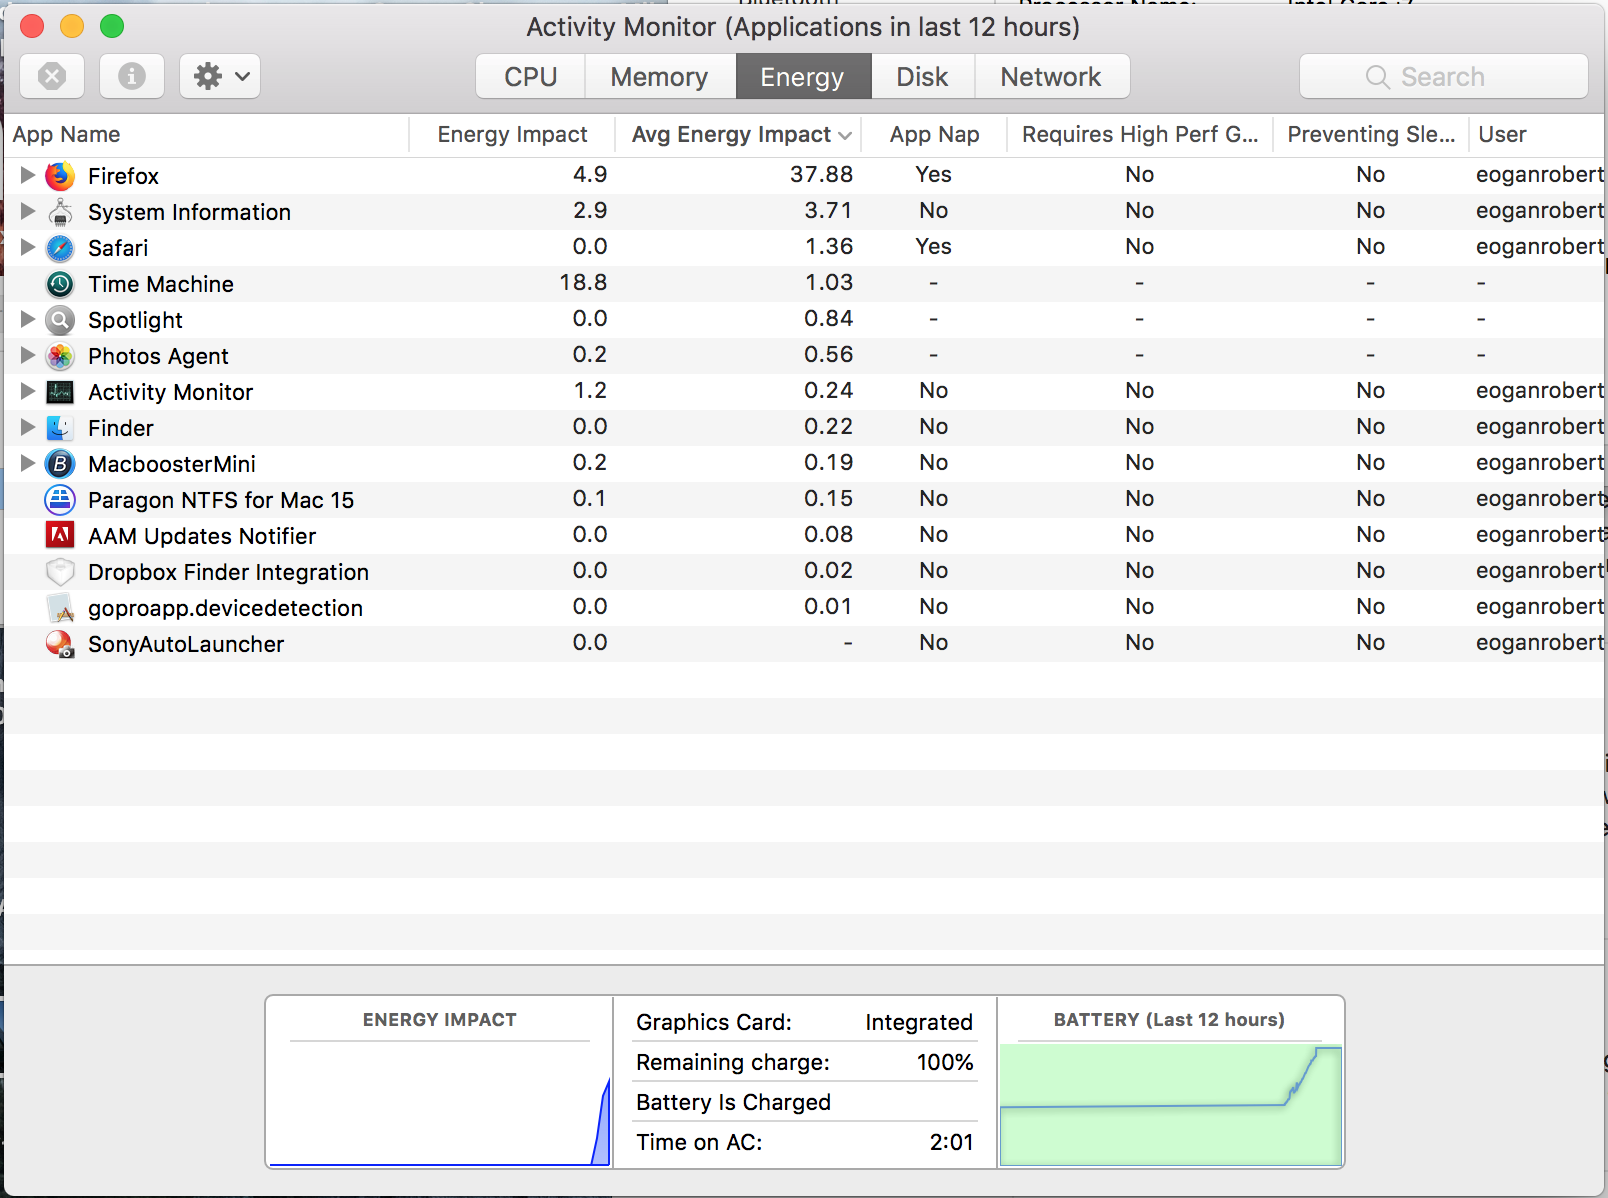The image size is (1608, 1198).
Task: Open the Network tab
Action: pyautogui.click(x=1051, y=77)
